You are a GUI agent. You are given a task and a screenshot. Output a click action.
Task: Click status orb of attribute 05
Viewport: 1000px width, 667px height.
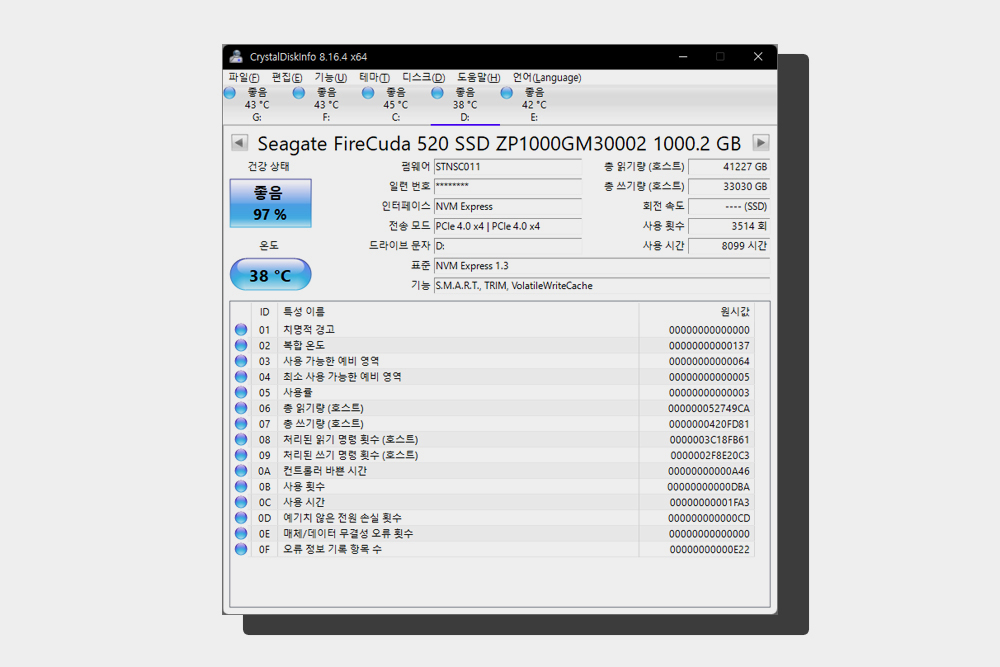pos(241,392)
